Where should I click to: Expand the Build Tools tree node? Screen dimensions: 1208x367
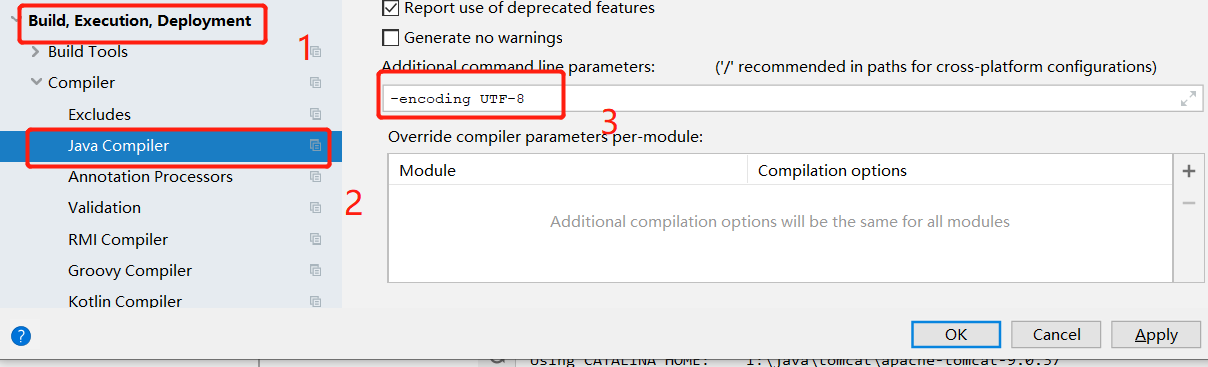point(36,52)
